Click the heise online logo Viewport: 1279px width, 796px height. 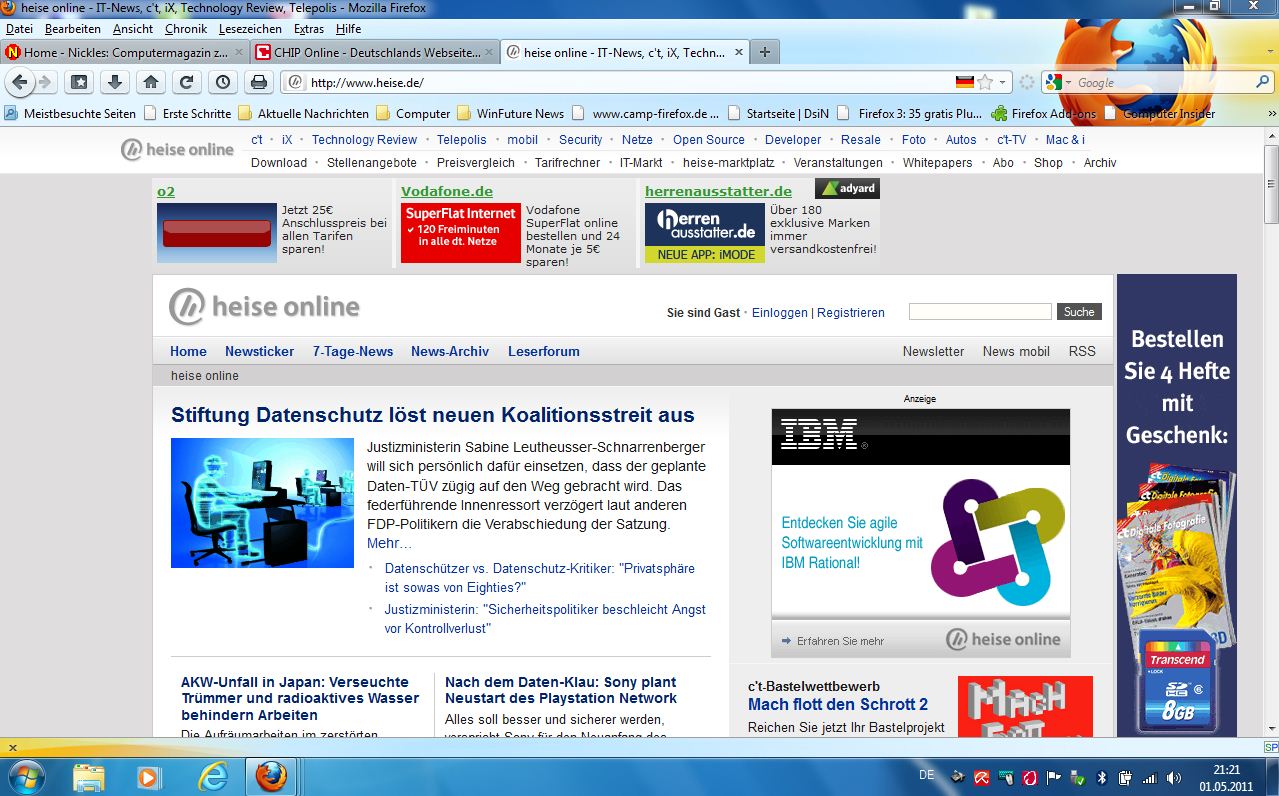(265, 307)
